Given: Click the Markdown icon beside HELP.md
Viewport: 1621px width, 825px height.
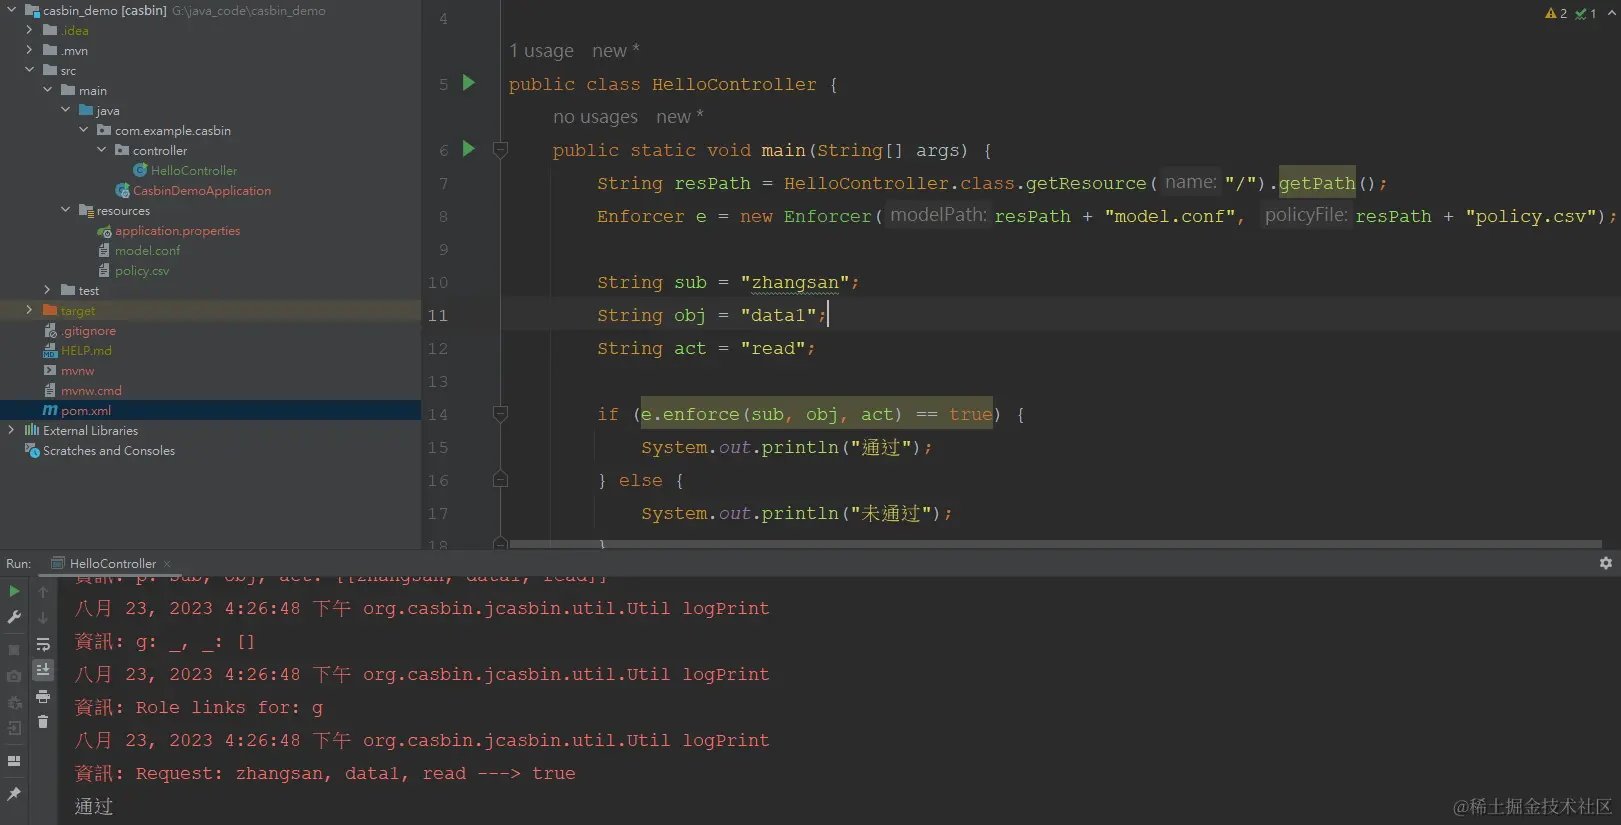Looking at the screenshot, I should pyautogui.click(x=50, y=350).
